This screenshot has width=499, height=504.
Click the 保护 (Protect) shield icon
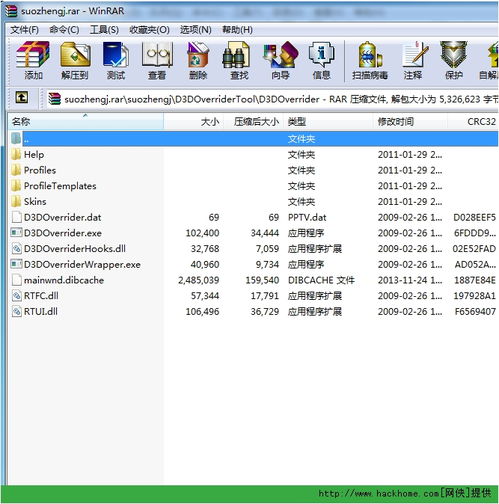coord(454,60)
